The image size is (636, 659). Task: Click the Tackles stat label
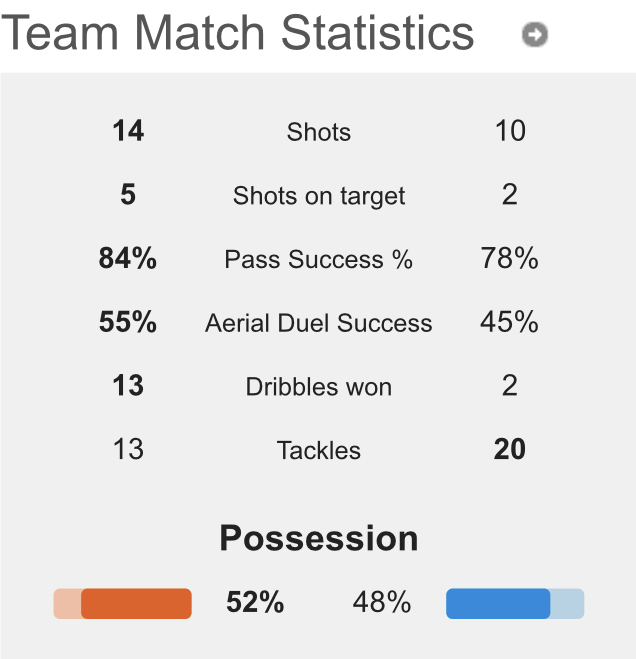pos(319,451)
